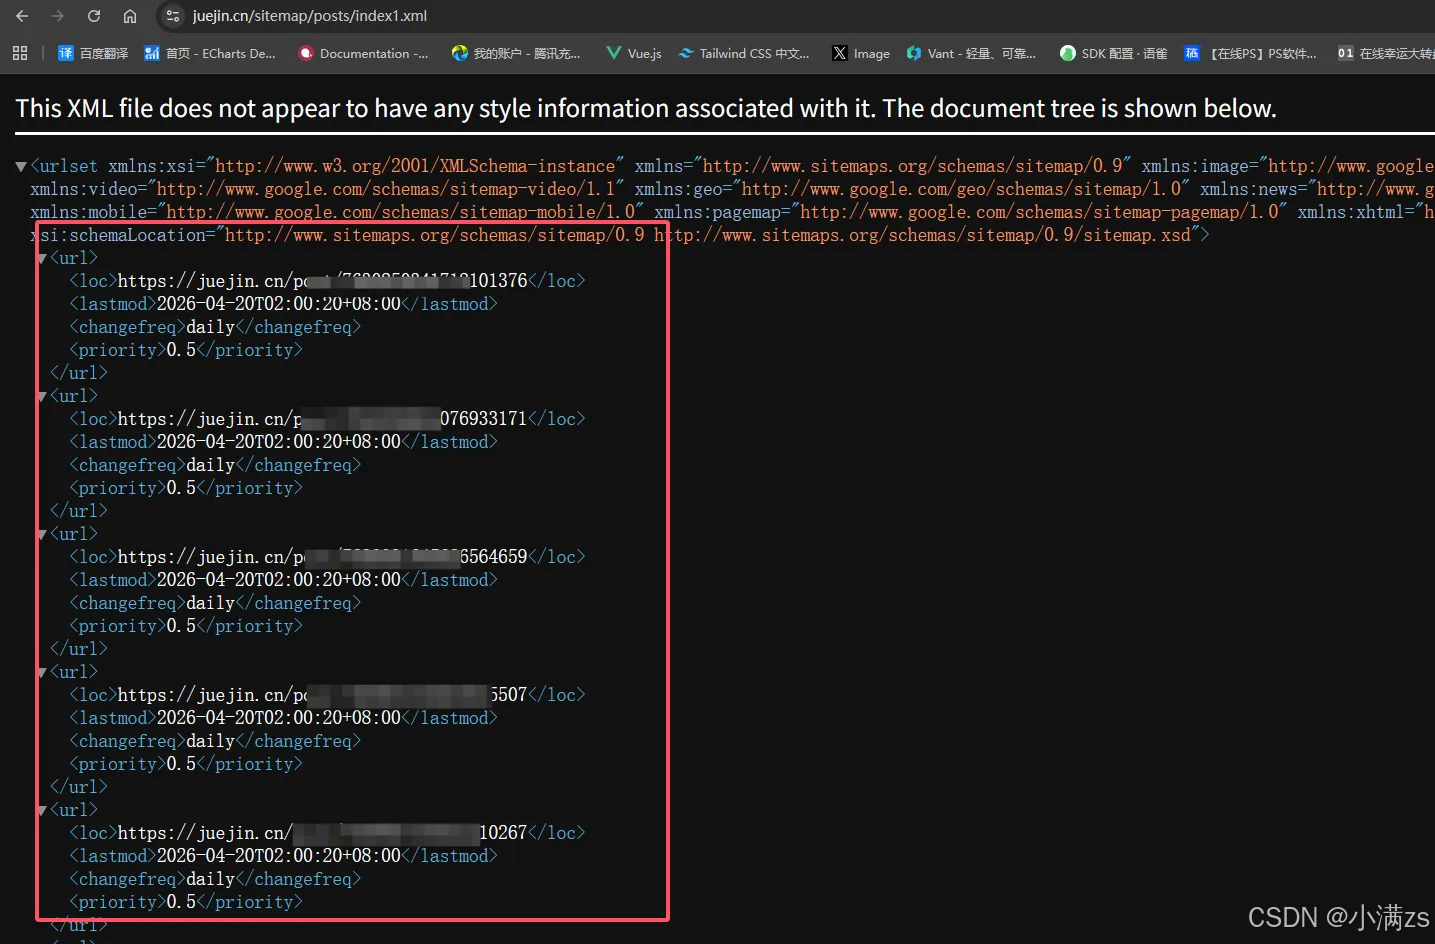This screenshot has height=944, width=1435.
Task: Open the Vue.js bookmark
Action: (x=633, y=53)
